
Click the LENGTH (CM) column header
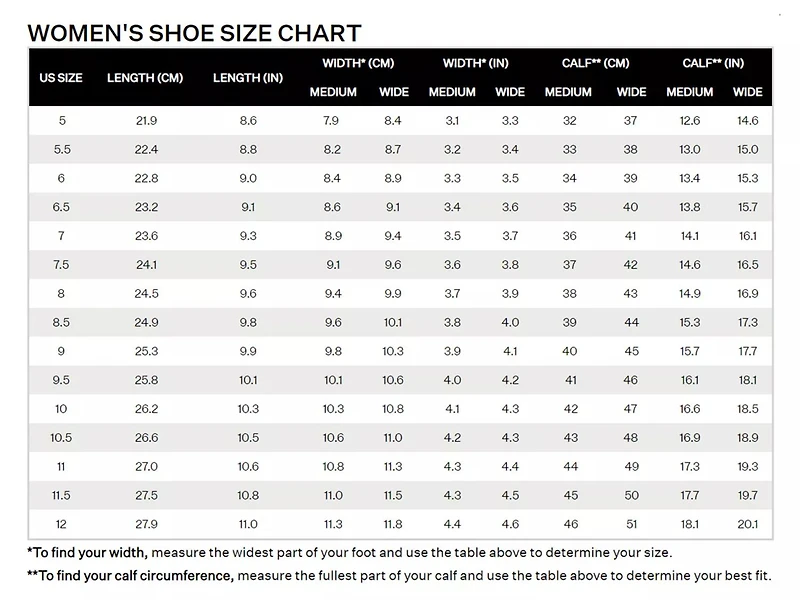145,77
